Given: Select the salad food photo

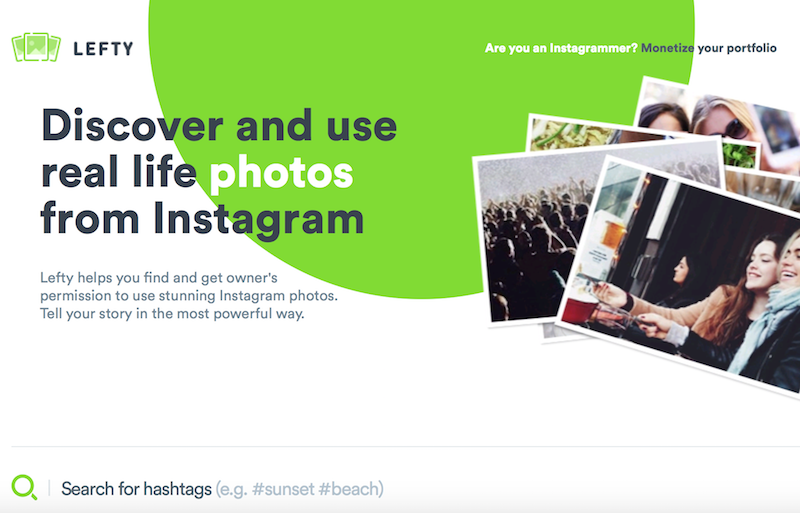Looking at the screenshot, I should pos(571,134).
